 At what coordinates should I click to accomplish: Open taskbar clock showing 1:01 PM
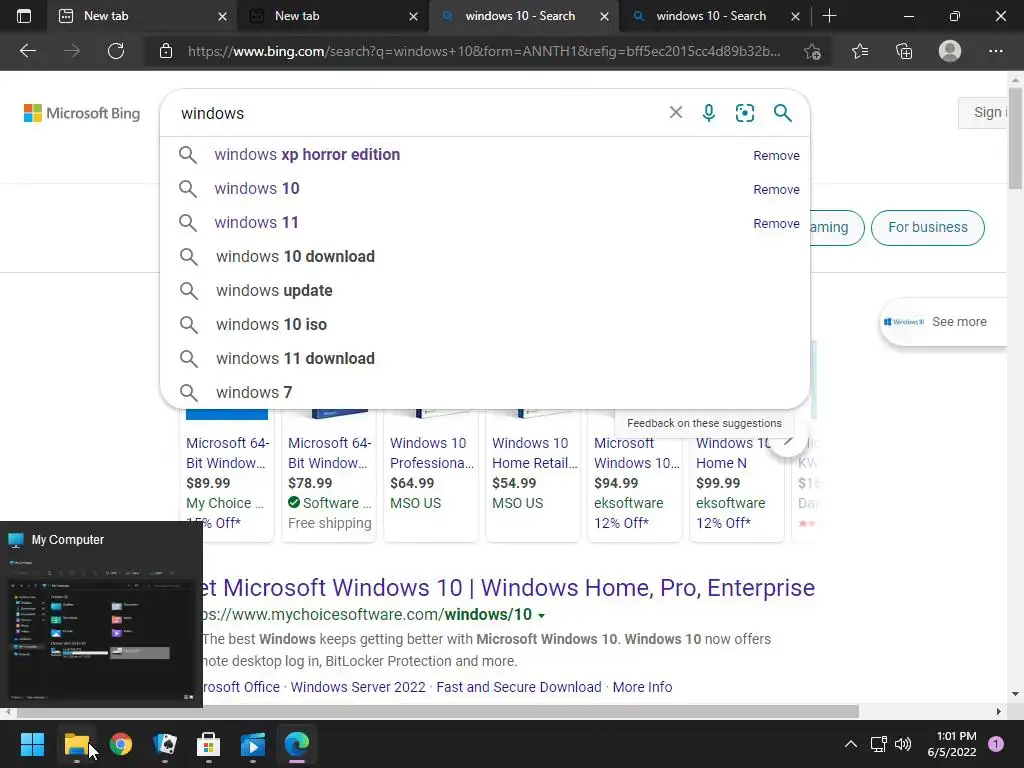(952, 744)
